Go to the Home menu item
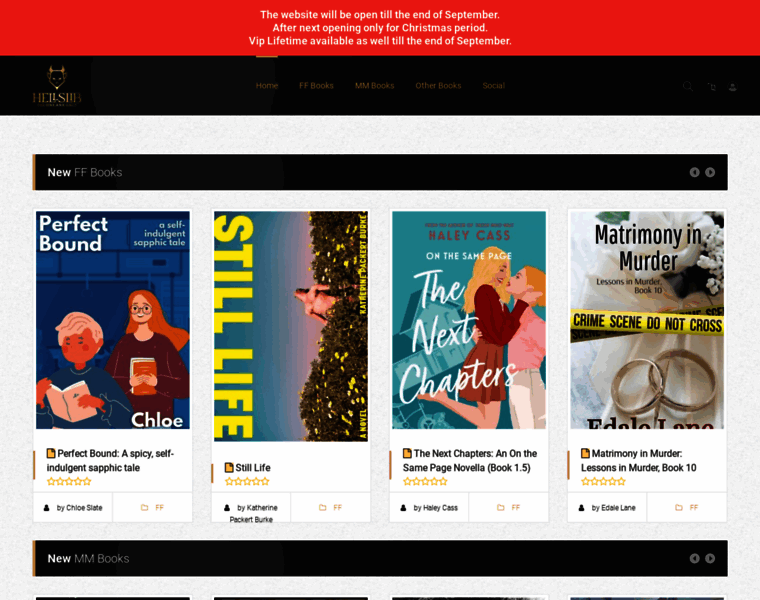The height and width of the screenshot is (600, 760). coord(267,86)
